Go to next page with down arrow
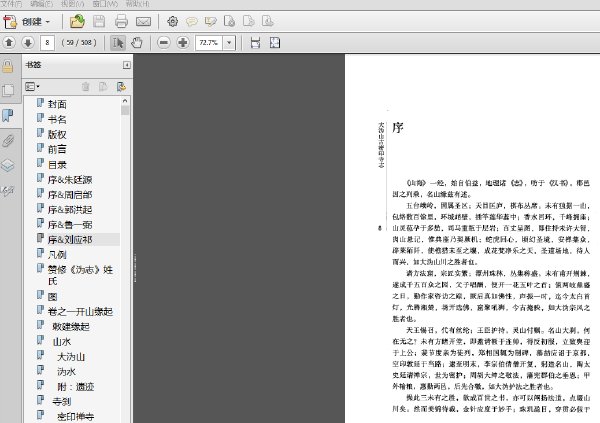 click(x=28, y=42)
